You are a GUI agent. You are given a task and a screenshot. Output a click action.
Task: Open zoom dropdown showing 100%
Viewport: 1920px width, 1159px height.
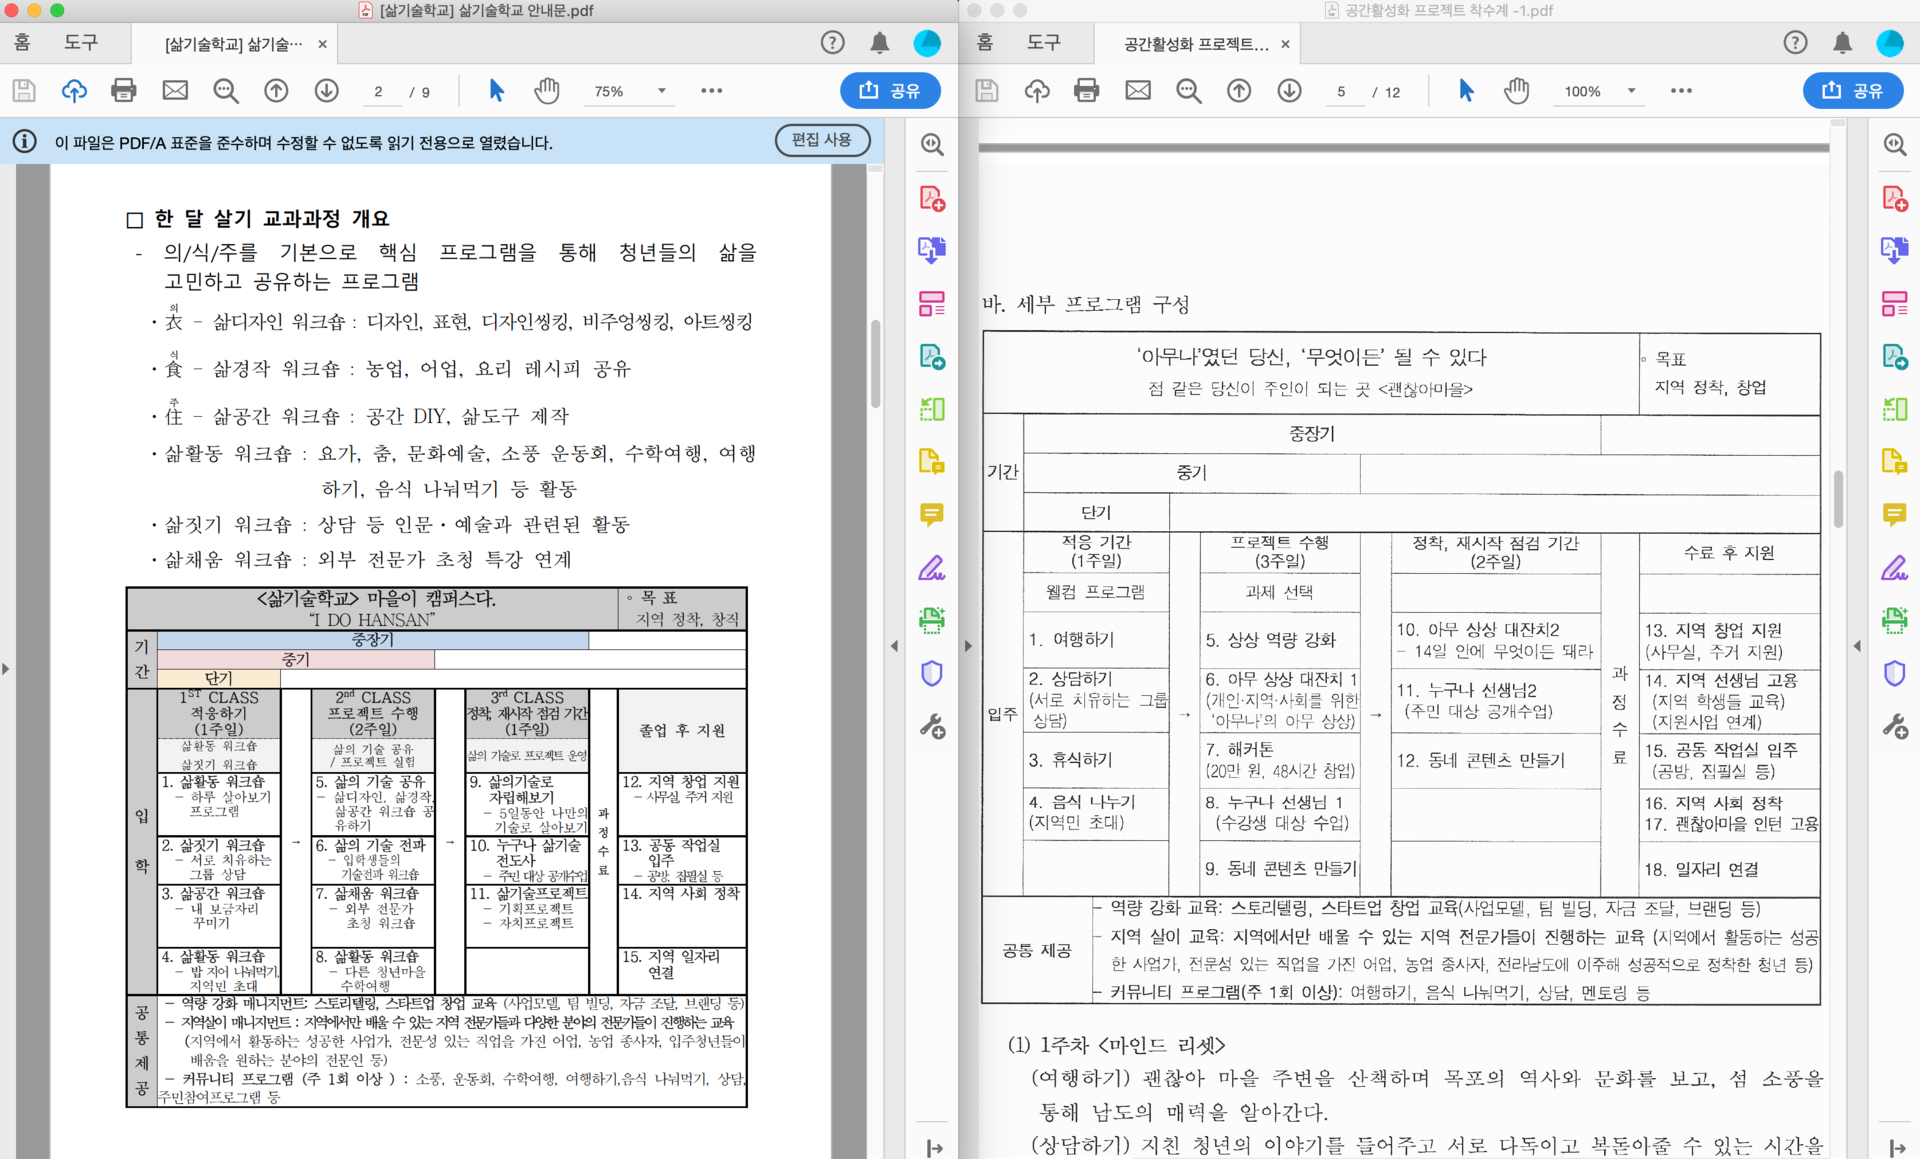(x=1600, y=91)
